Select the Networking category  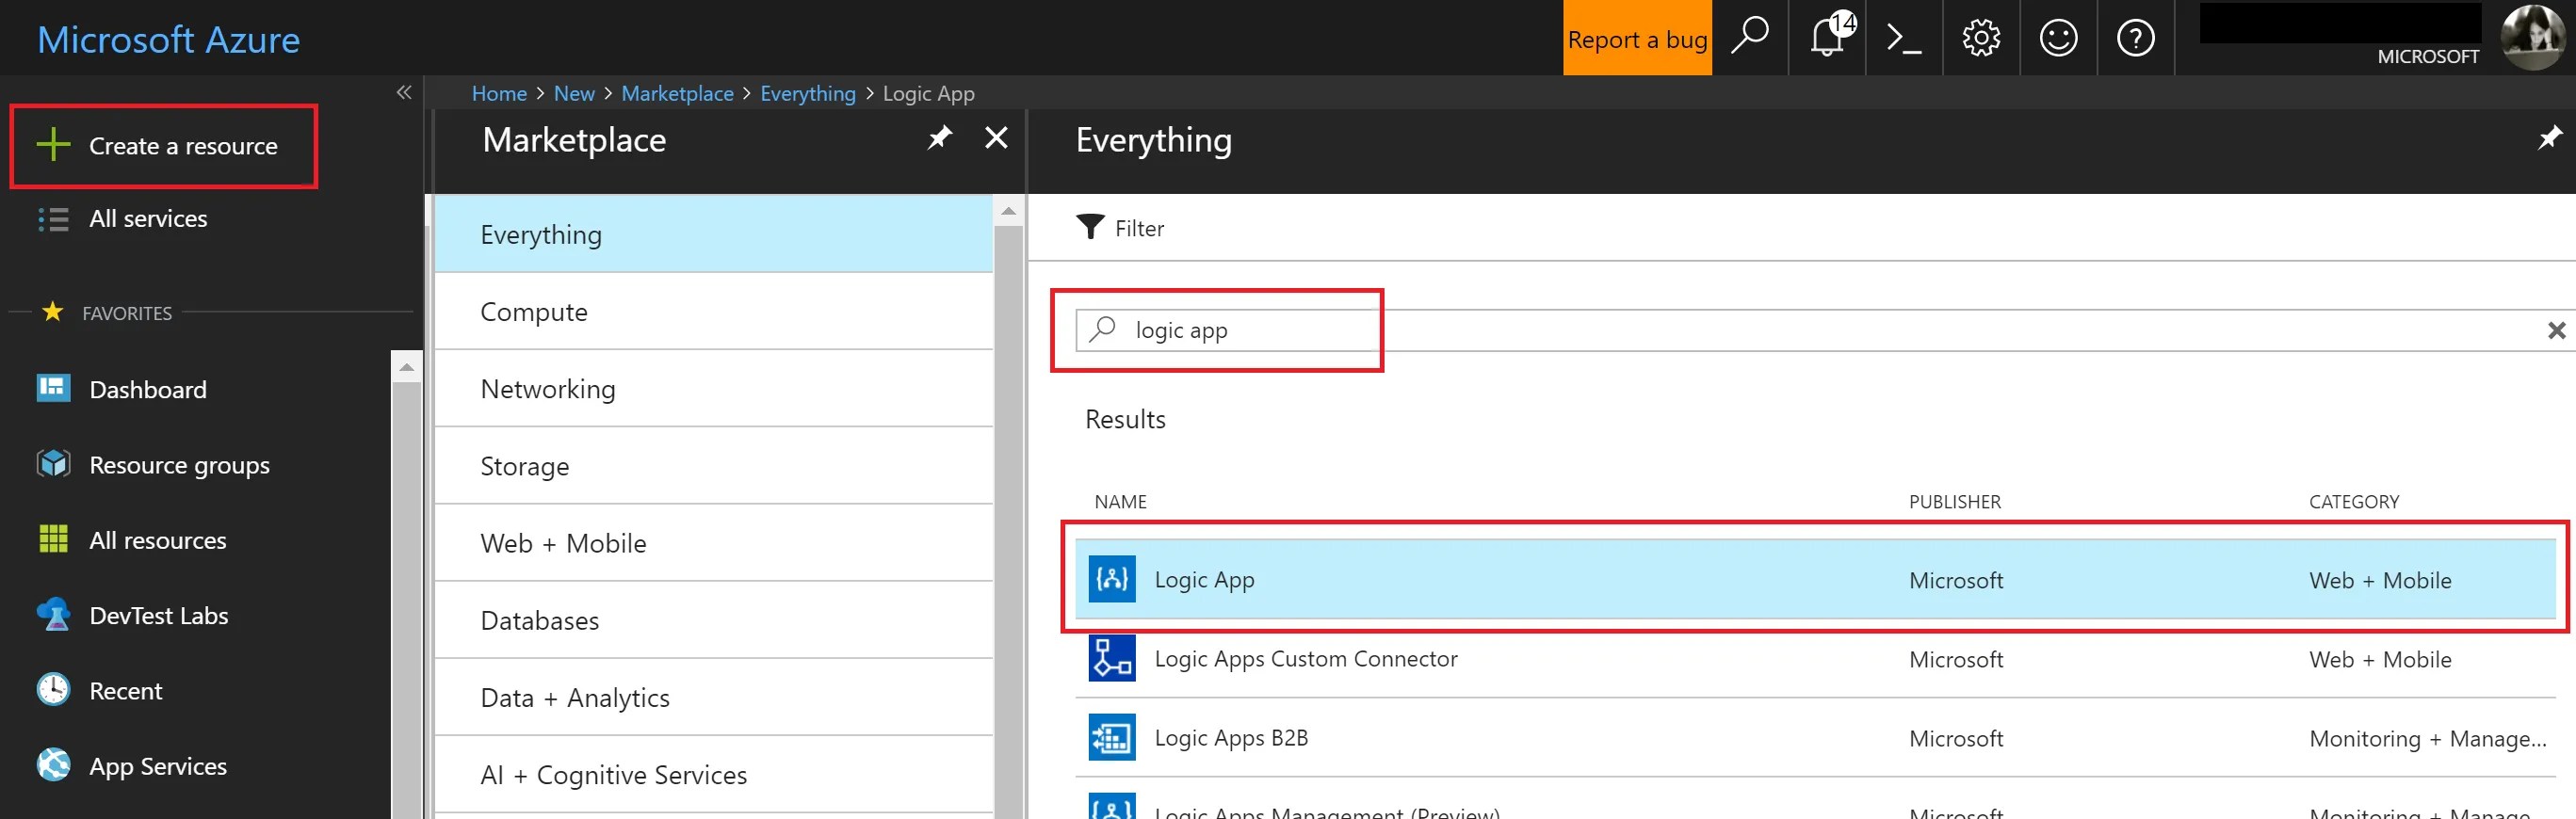coord(714,389)
